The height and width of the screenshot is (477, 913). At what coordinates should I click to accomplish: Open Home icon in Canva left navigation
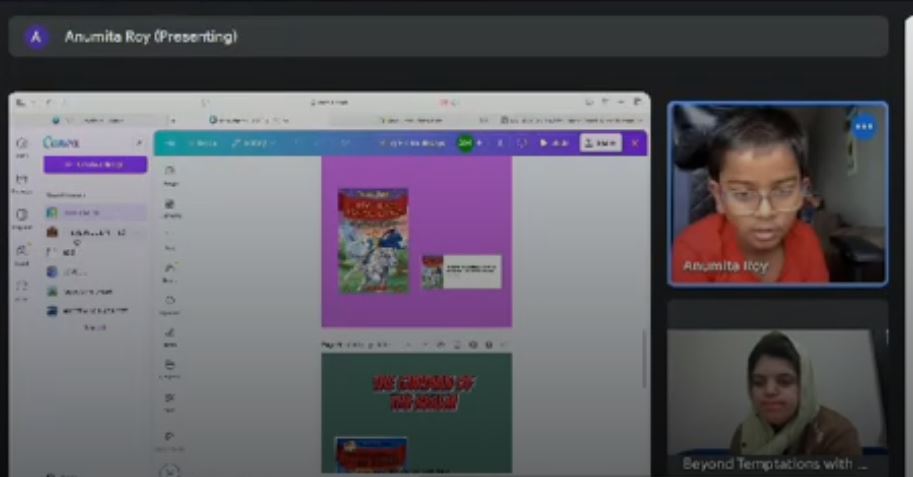click(22, 147)
